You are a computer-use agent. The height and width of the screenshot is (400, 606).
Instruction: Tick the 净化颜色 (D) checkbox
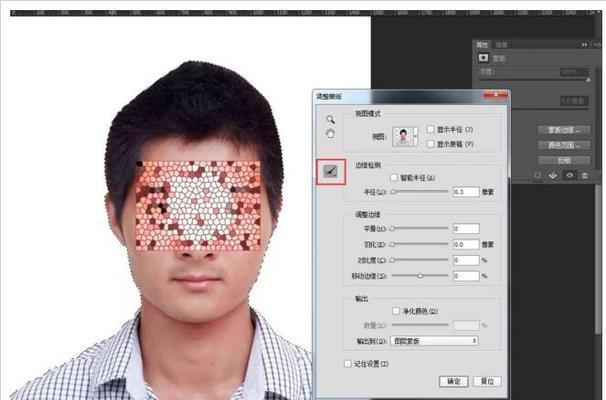click(x=396, y=311)
